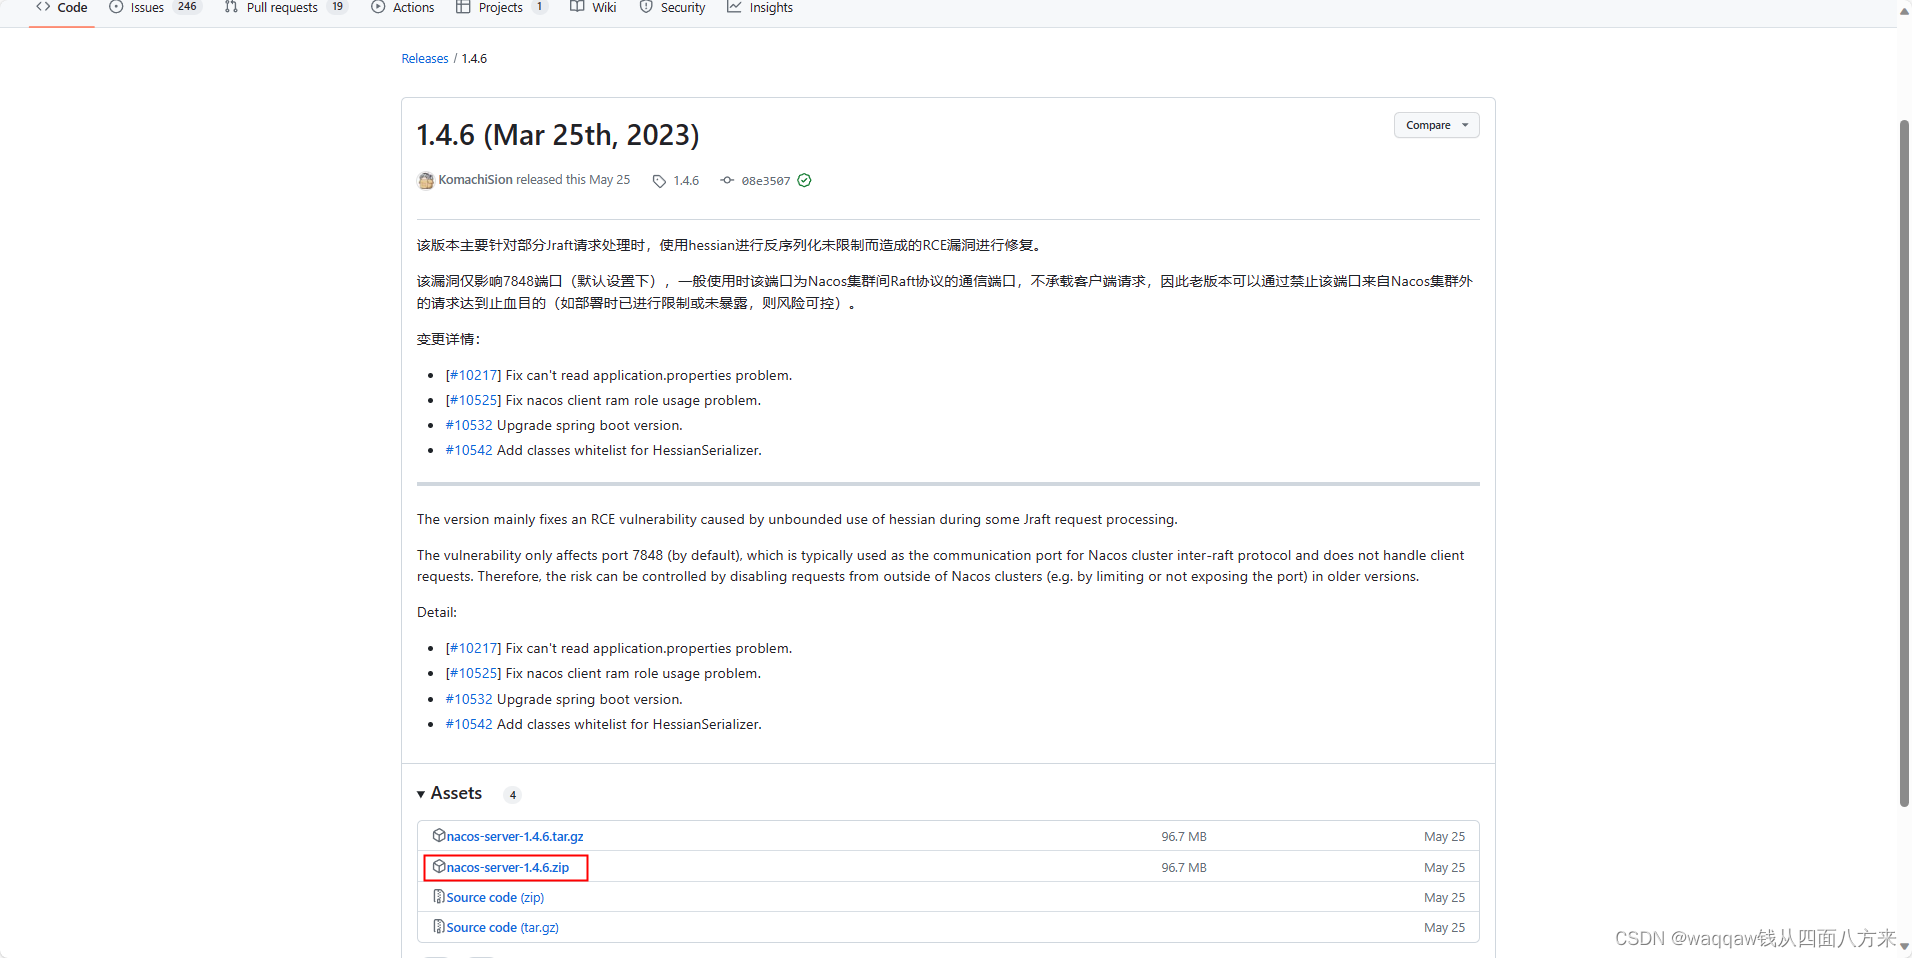Click file-zip icon for Source code (zip)
This screenshot has width=1912, height=958.
click(x=438, y=897)
